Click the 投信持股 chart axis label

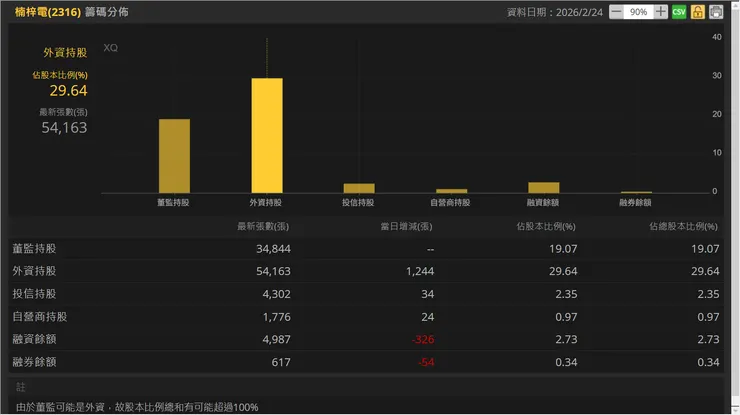[358, 203]
